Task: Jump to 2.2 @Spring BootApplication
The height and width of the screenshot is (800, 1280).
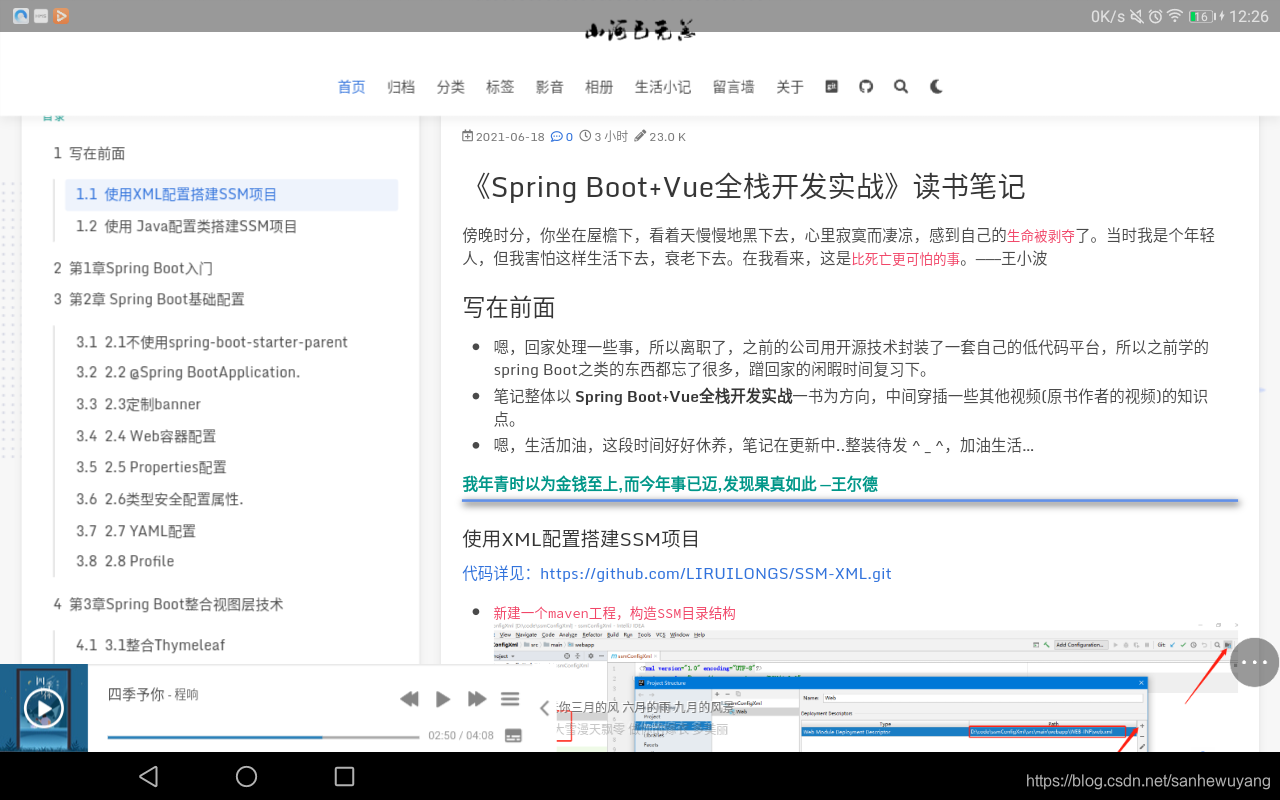Action: pyautogui.click(x=188, y=372)
